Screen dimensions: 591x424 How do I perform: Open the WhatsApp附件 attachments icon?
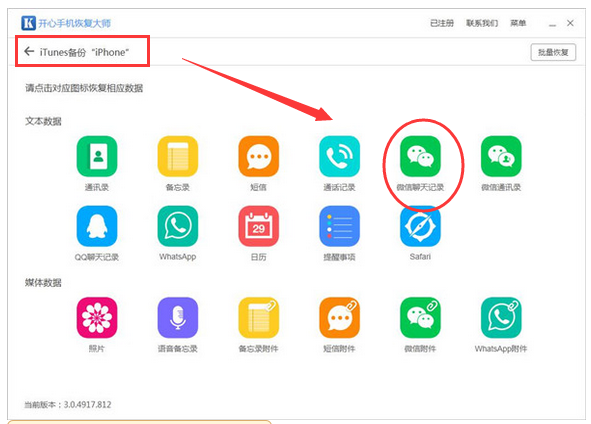[501, 317]
